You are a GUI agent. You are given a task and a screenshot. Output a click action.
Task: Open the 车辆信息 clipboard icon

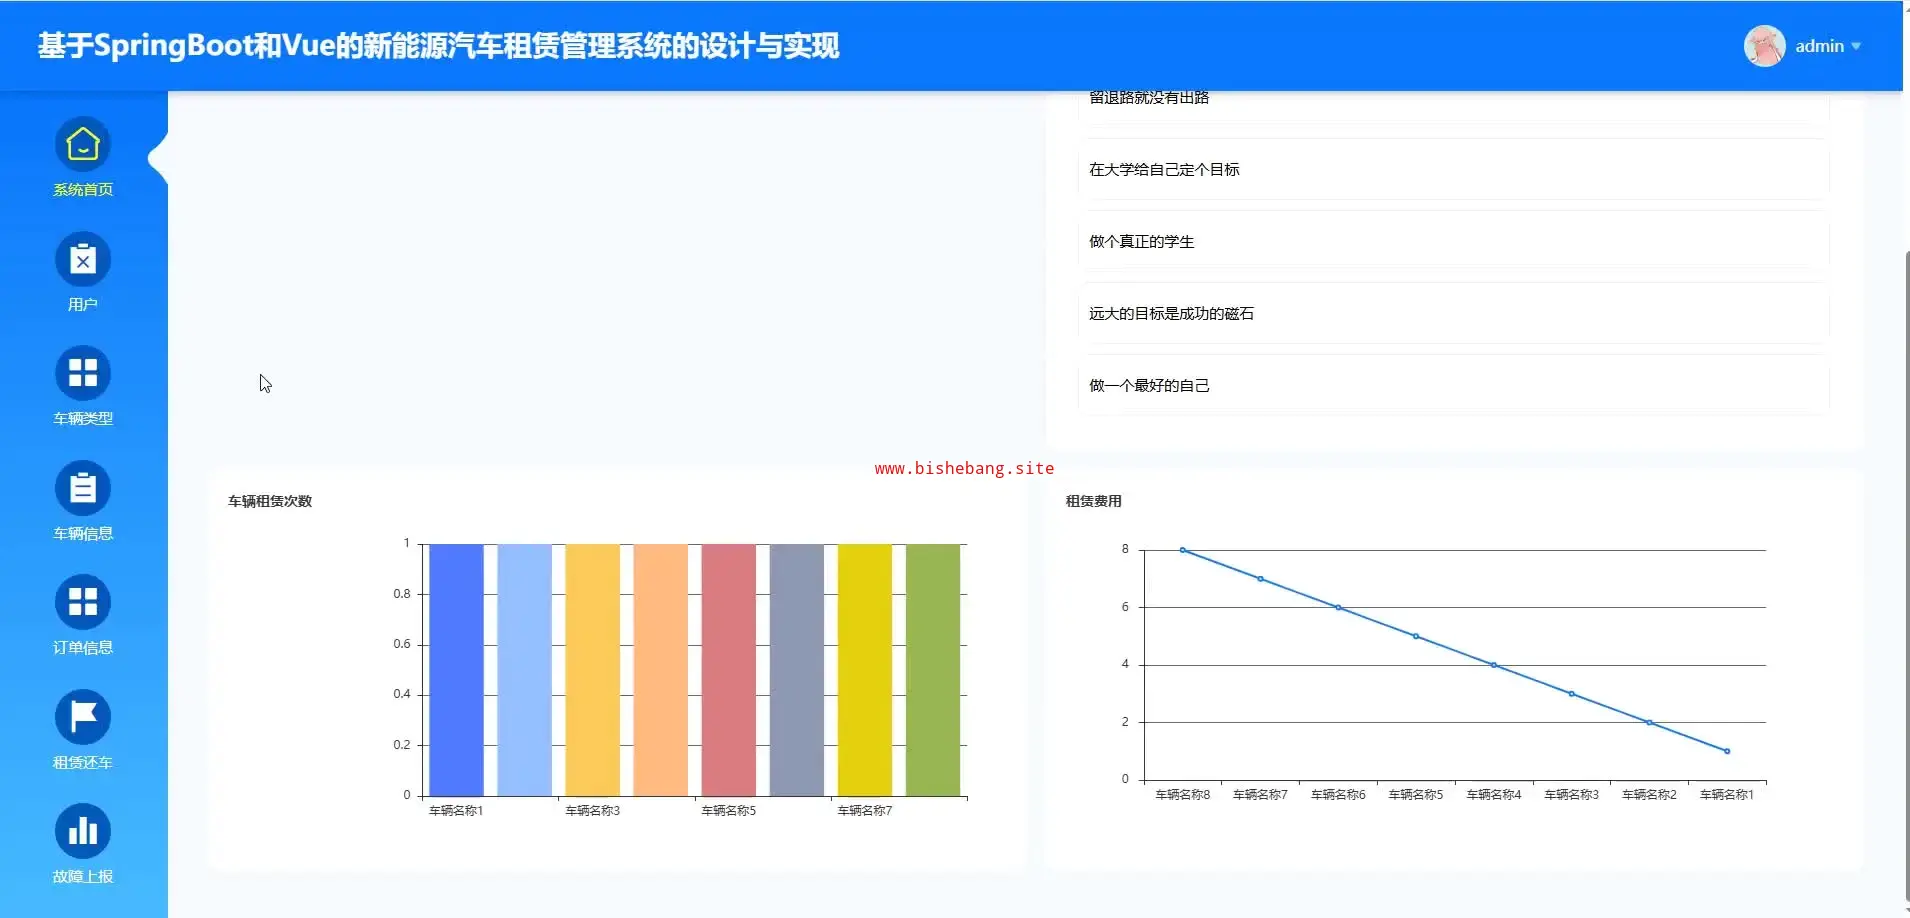tap(83, 489)
